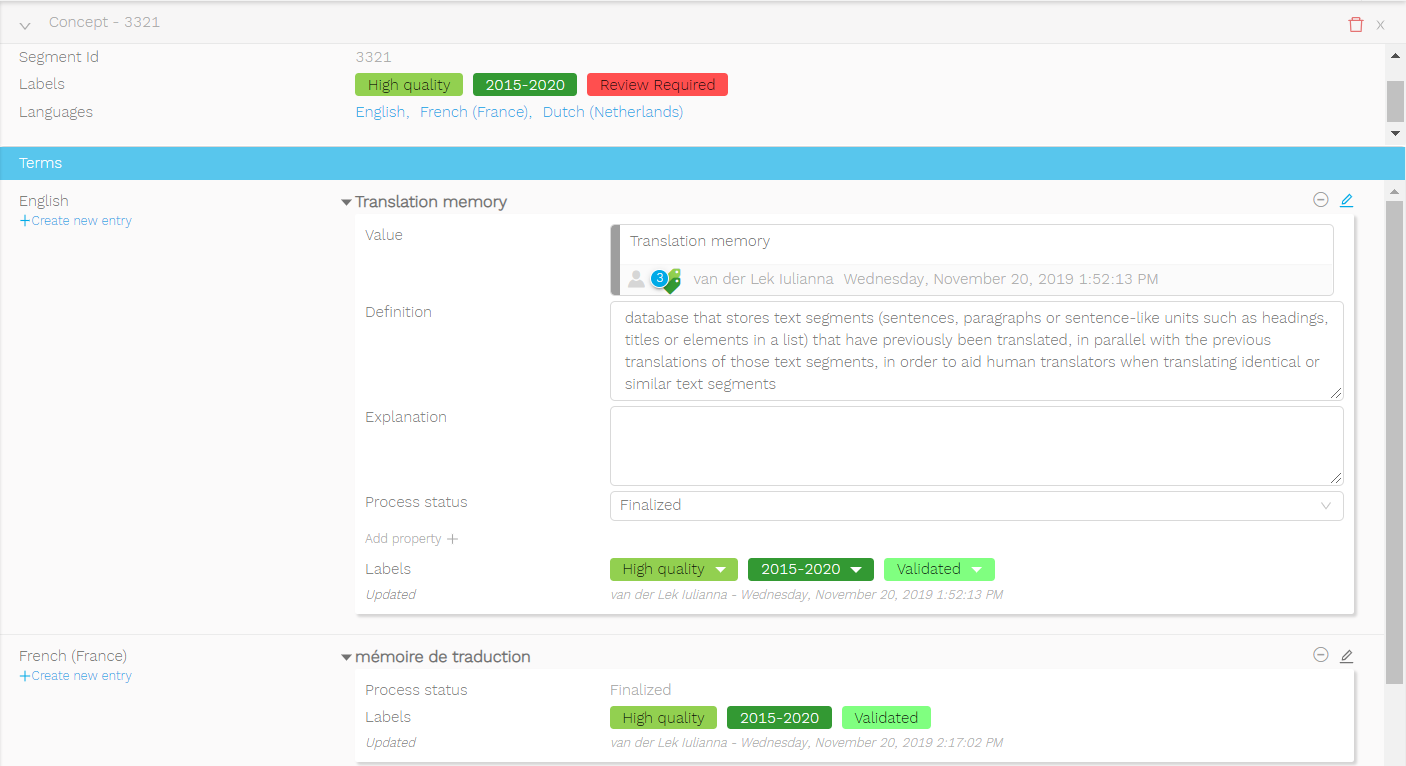
Task: Click the red trash delete concept icon
Action: (x=1355, y=24)
